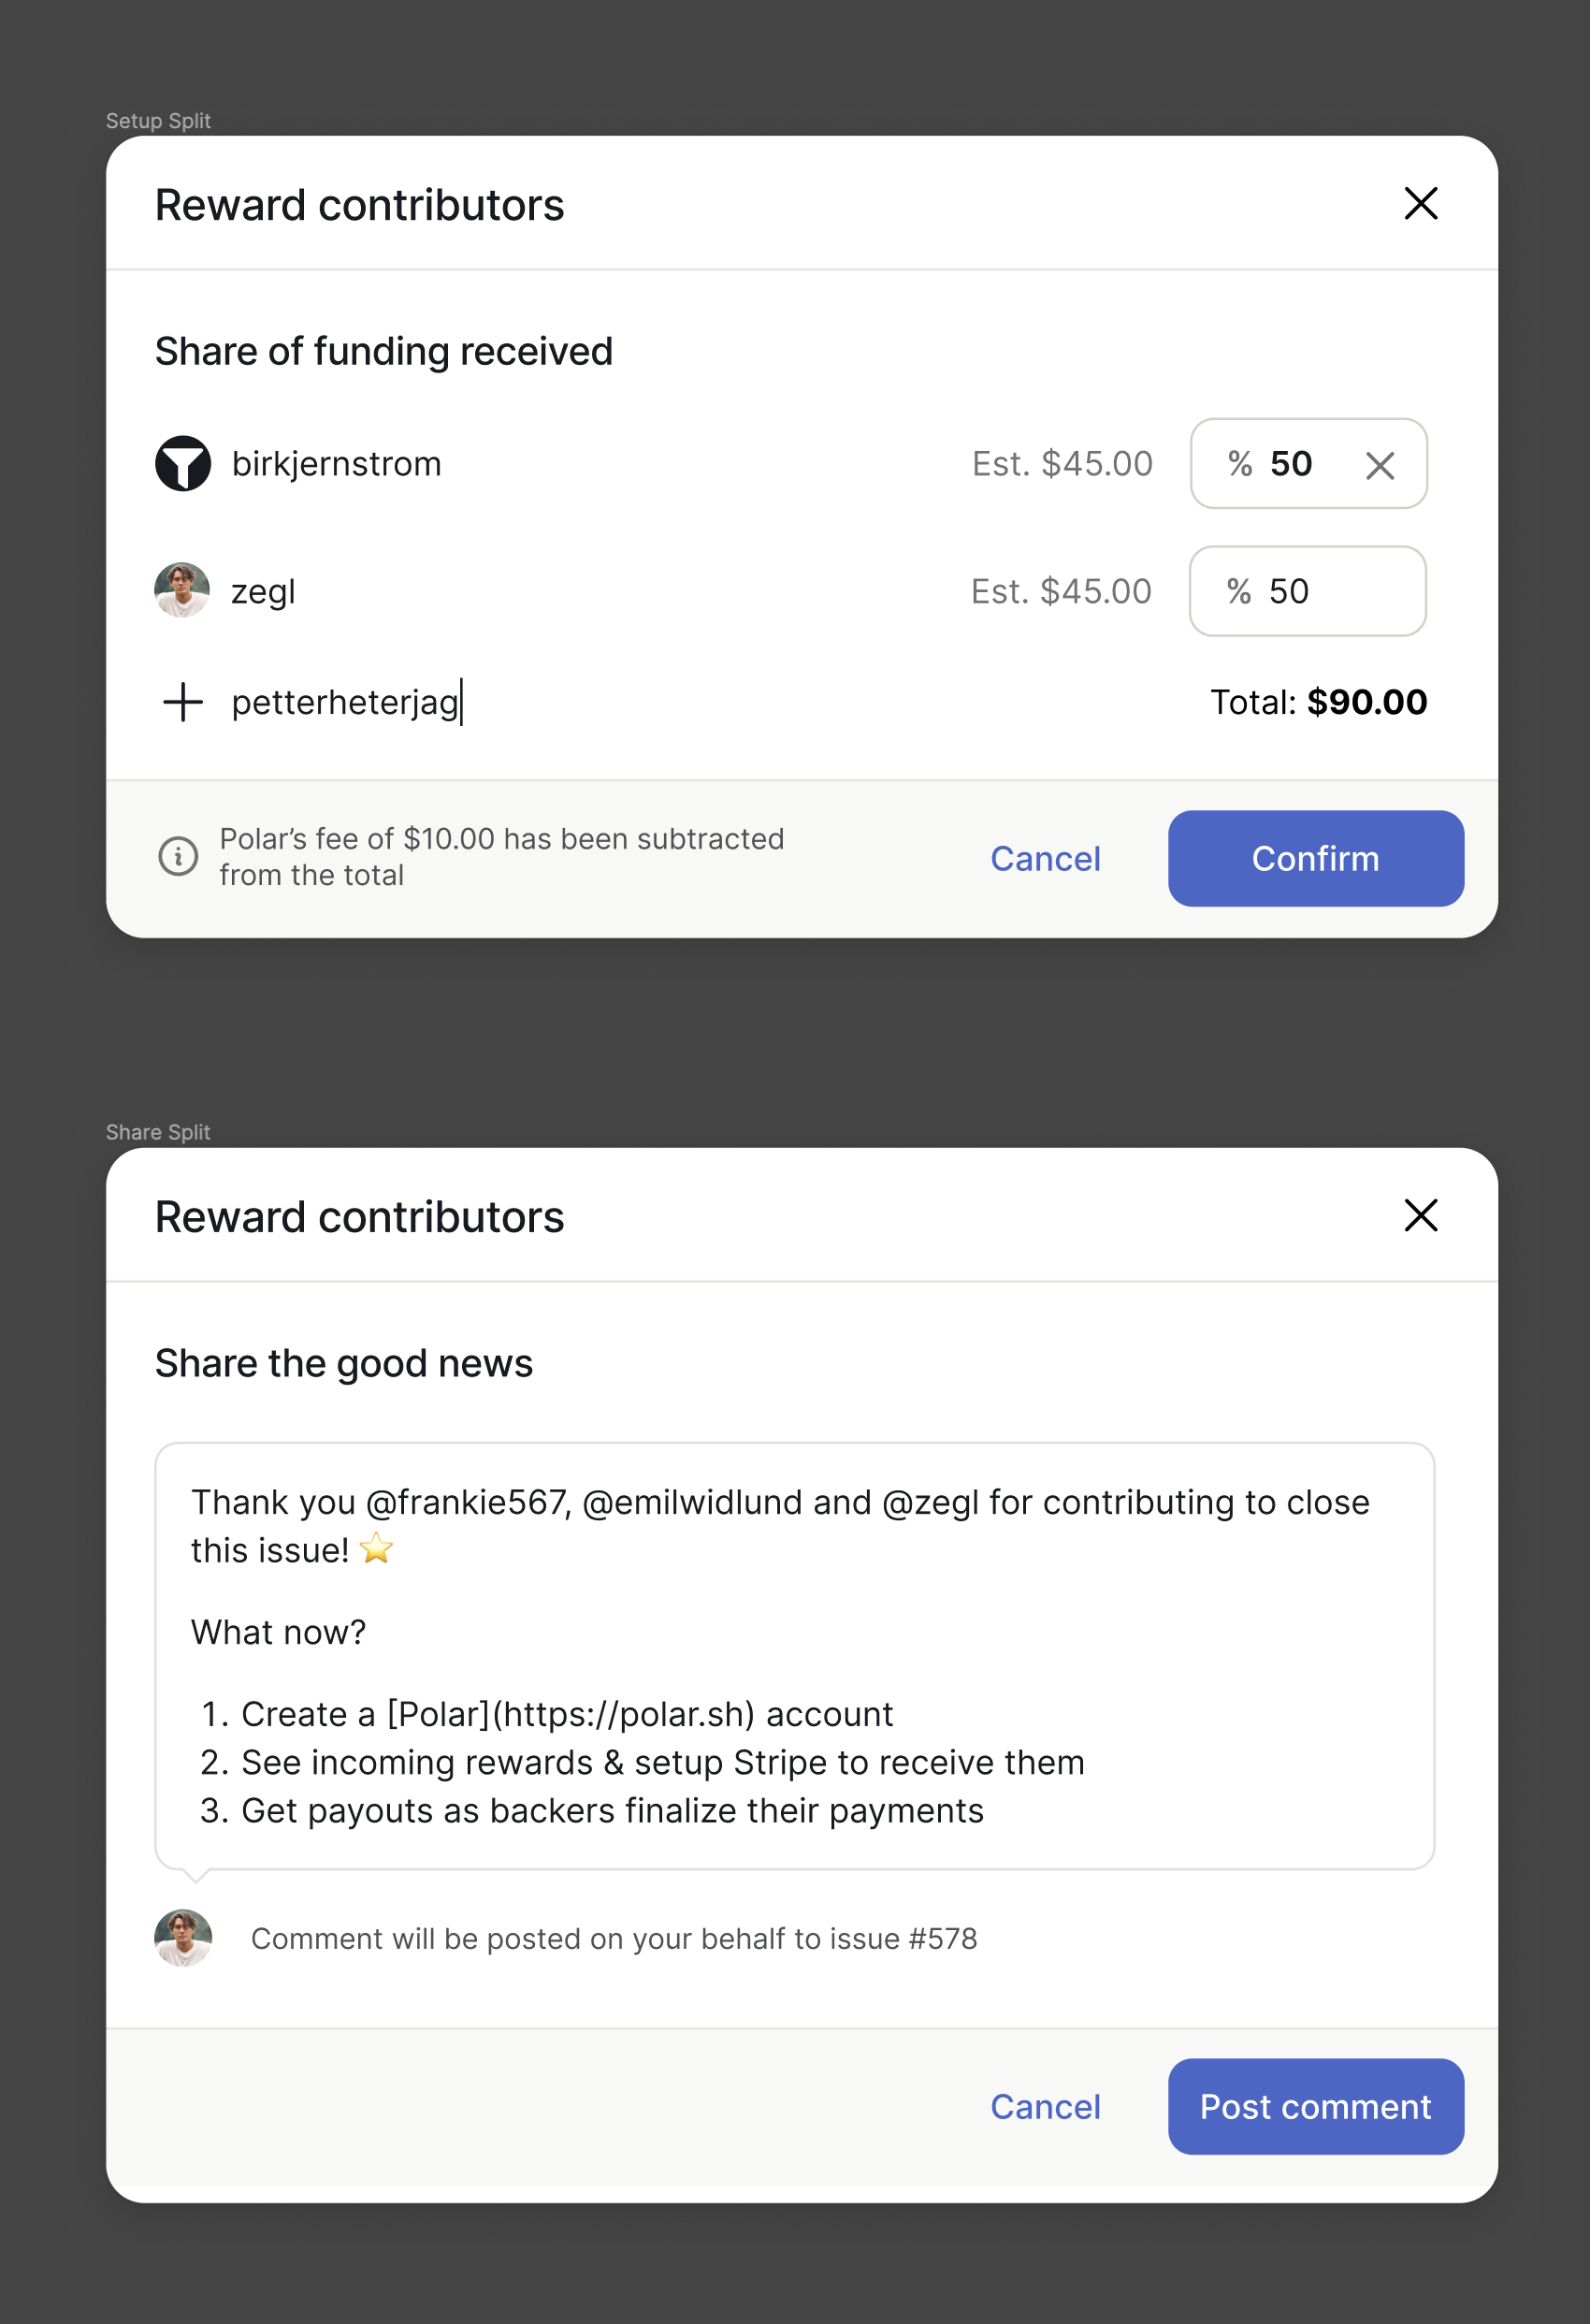
Task: Click birkjernstrom's GitHub avatar icon
Action: click(x=183, y=463)
